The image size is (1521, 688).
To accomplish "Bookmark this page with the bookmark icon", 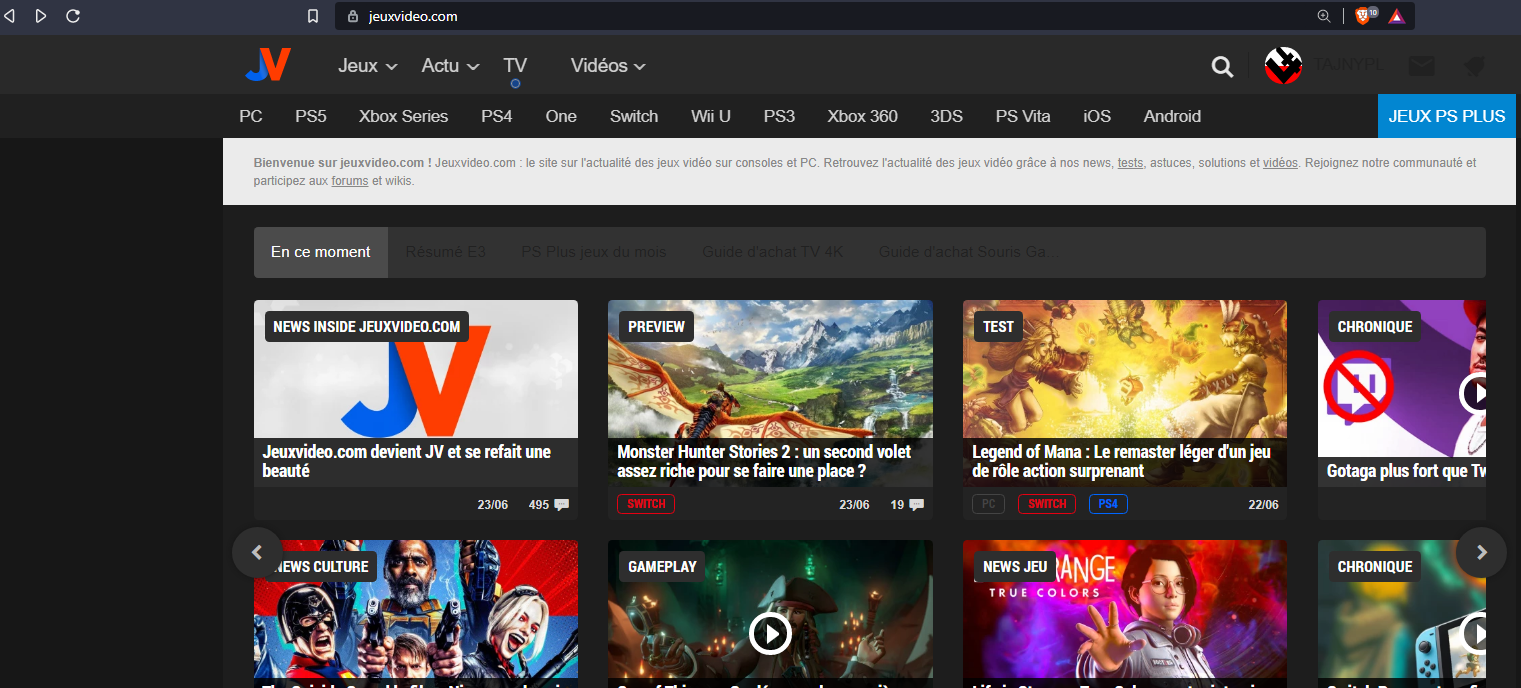I will [313, 16].
